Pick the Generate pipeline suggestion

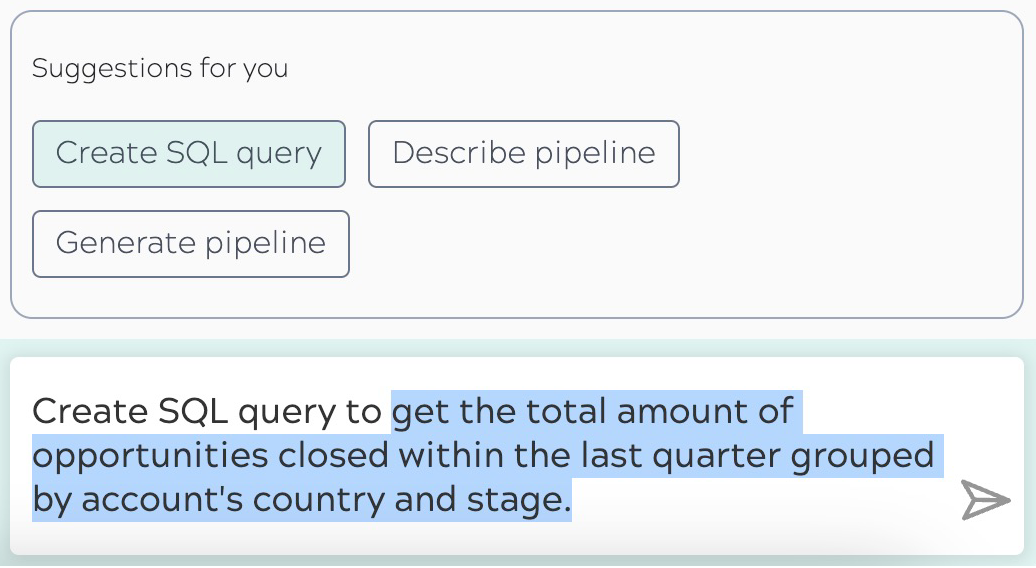(191, 244)
